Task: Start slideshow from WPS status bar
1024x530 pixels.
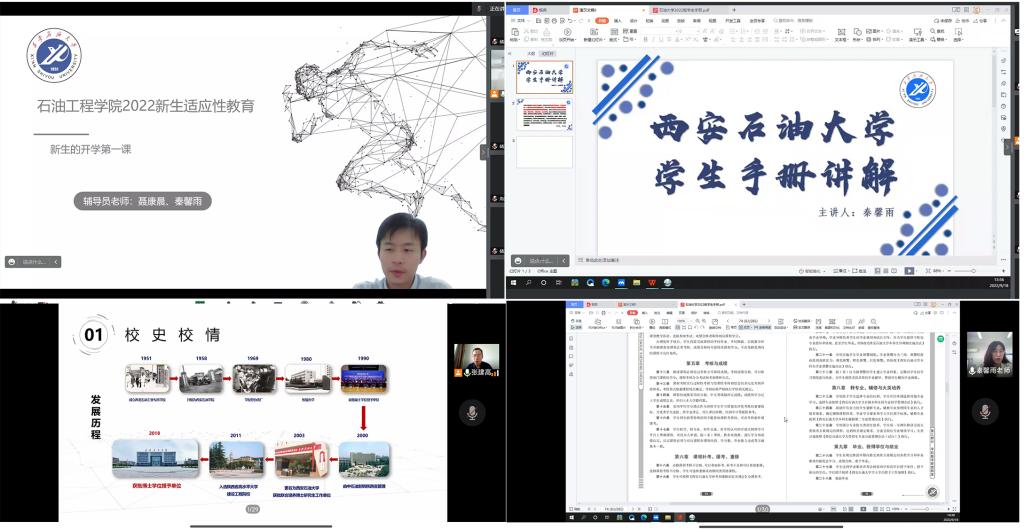Action: coord(909,271)
